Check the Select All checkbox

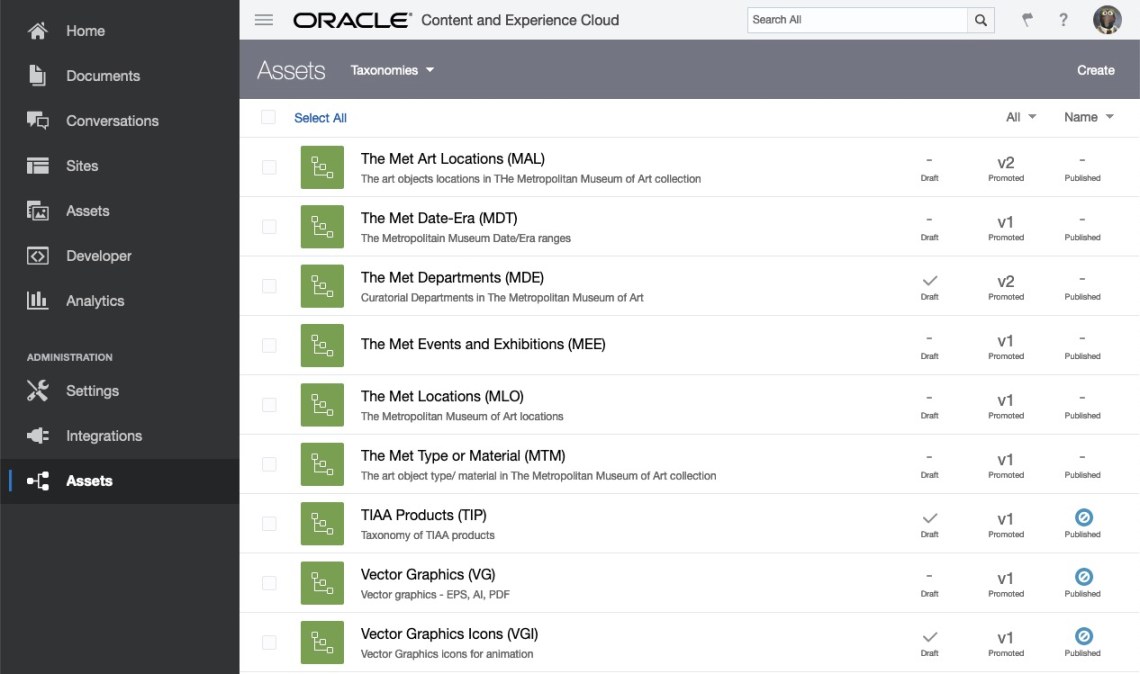(268, 117)
